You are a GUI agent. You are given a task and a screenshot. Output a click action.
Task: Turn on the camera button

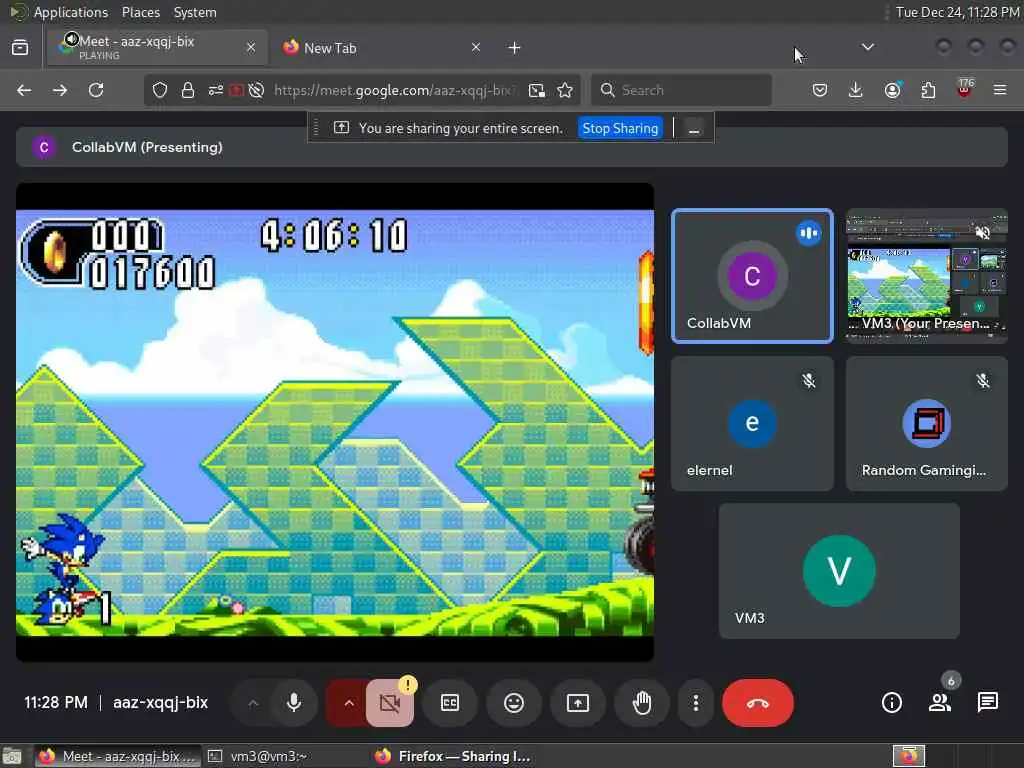point(390,703)
